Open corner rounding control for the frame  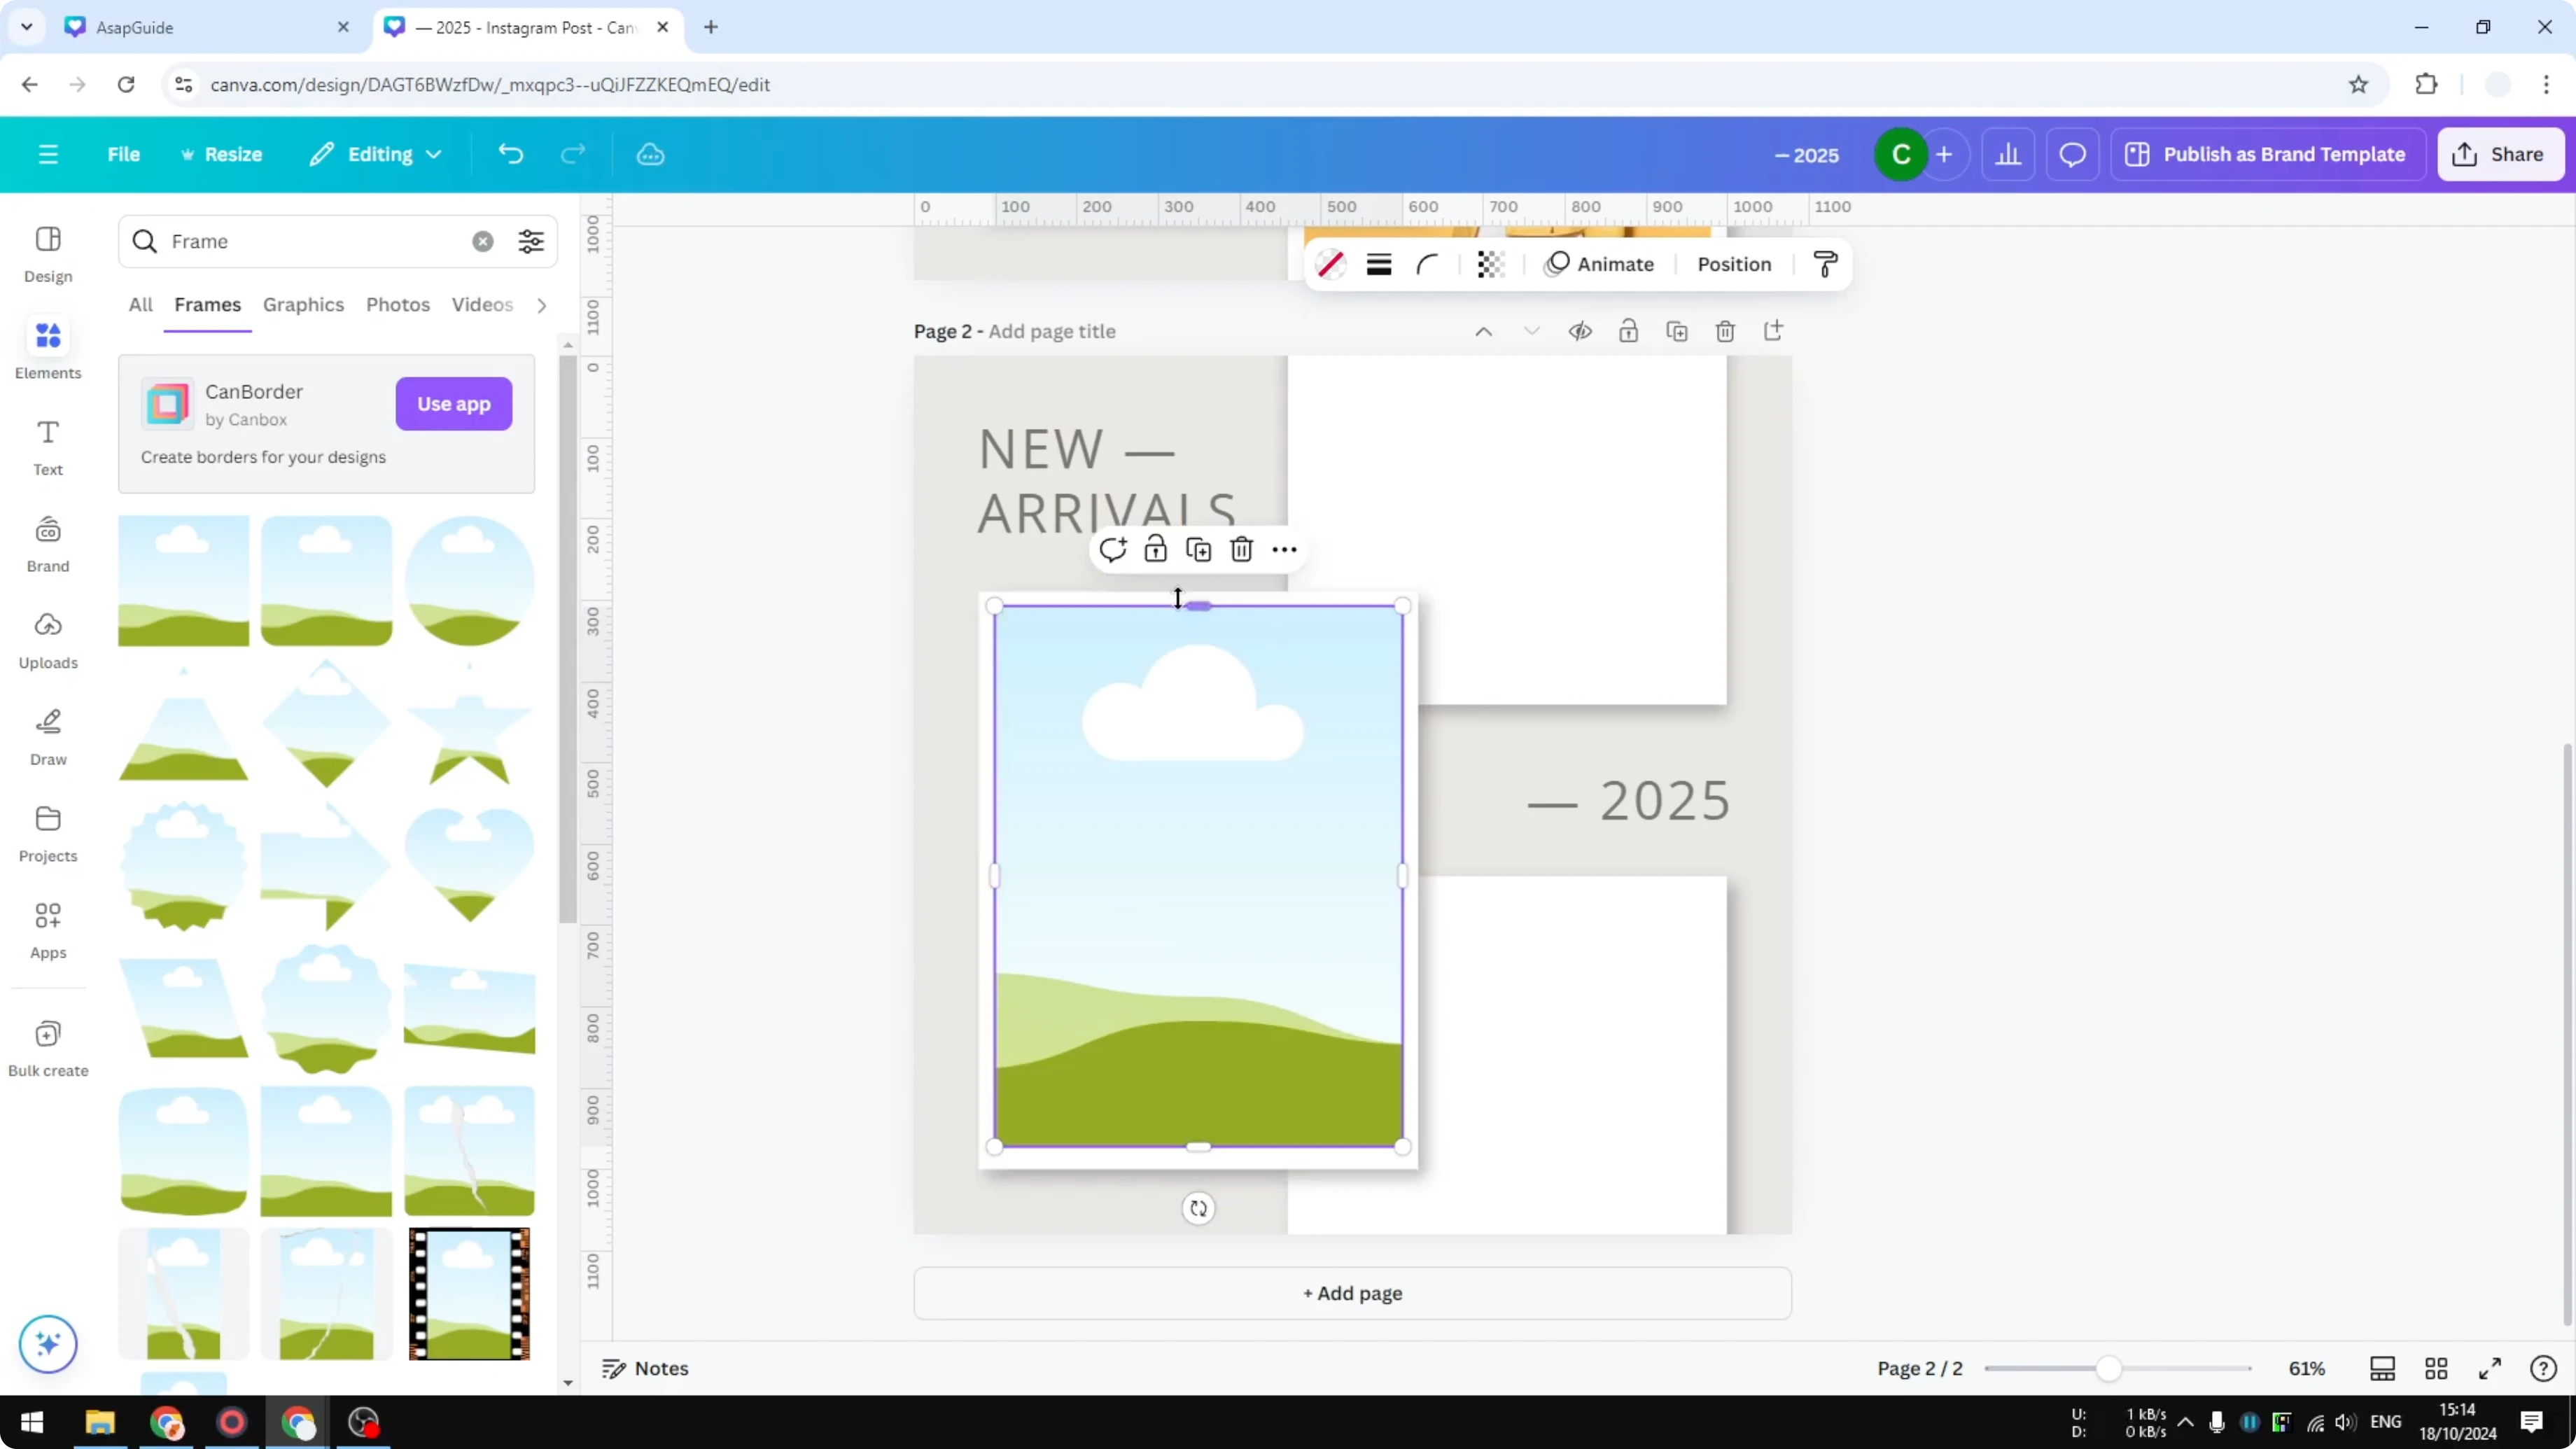tap(1427, 264)
